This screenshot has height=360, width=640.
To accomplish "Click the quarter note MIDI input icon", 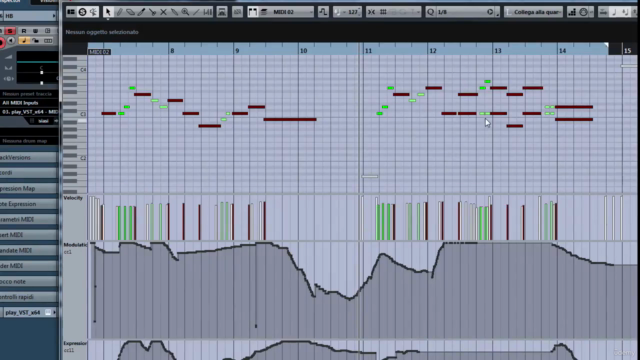I will tap(614, 12).
